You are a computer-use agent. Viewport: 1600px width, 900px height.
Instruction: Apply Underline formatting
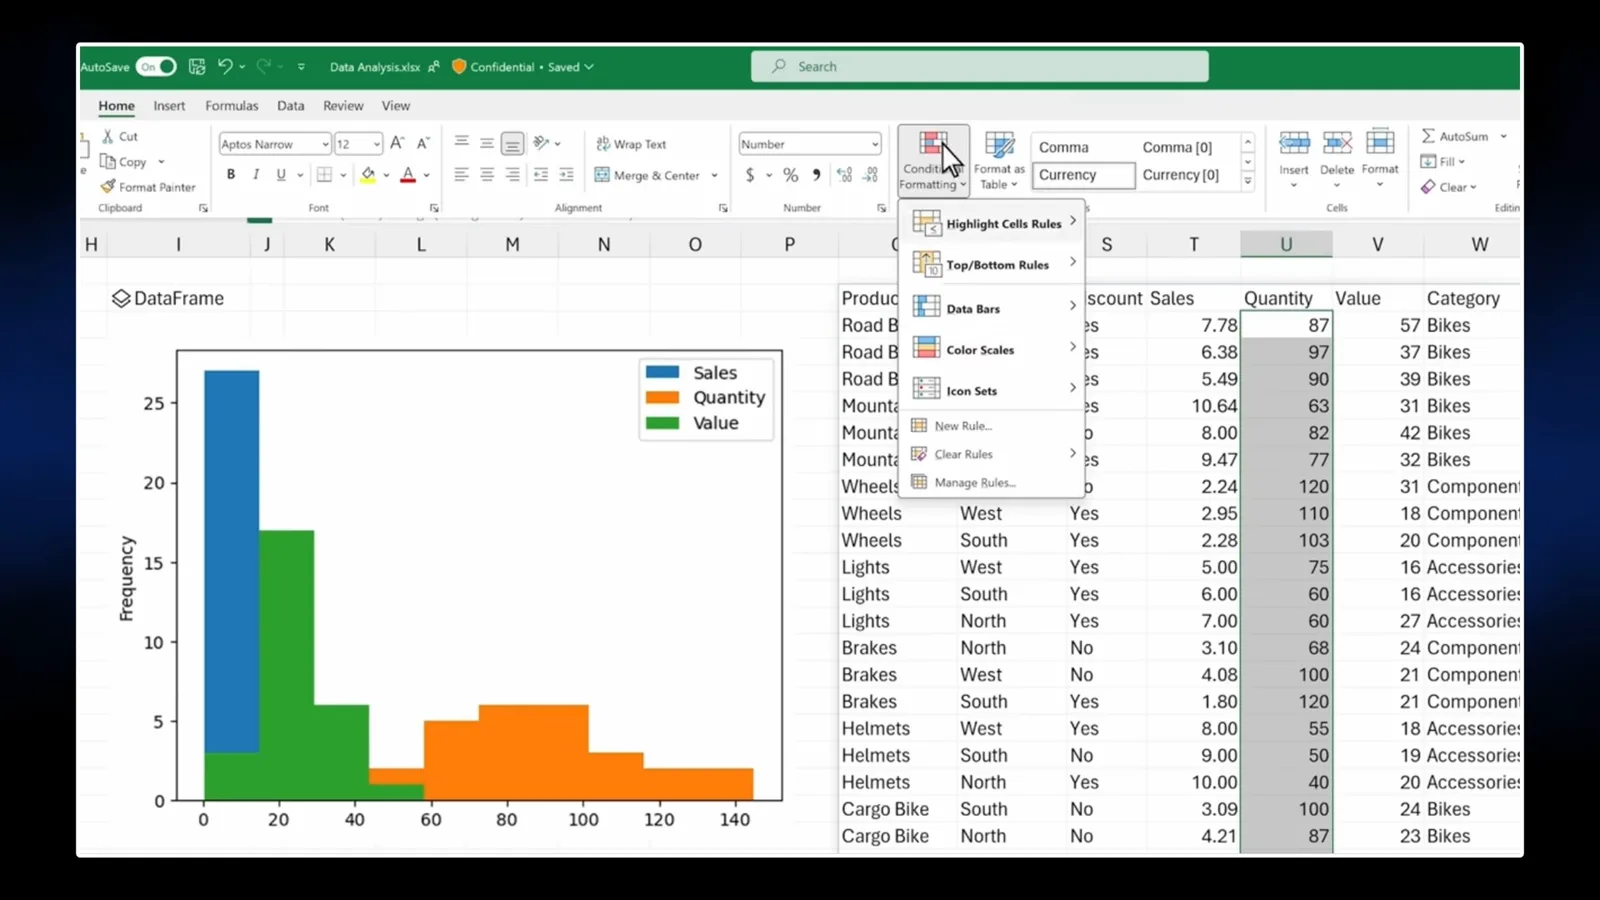click(281, 175)
